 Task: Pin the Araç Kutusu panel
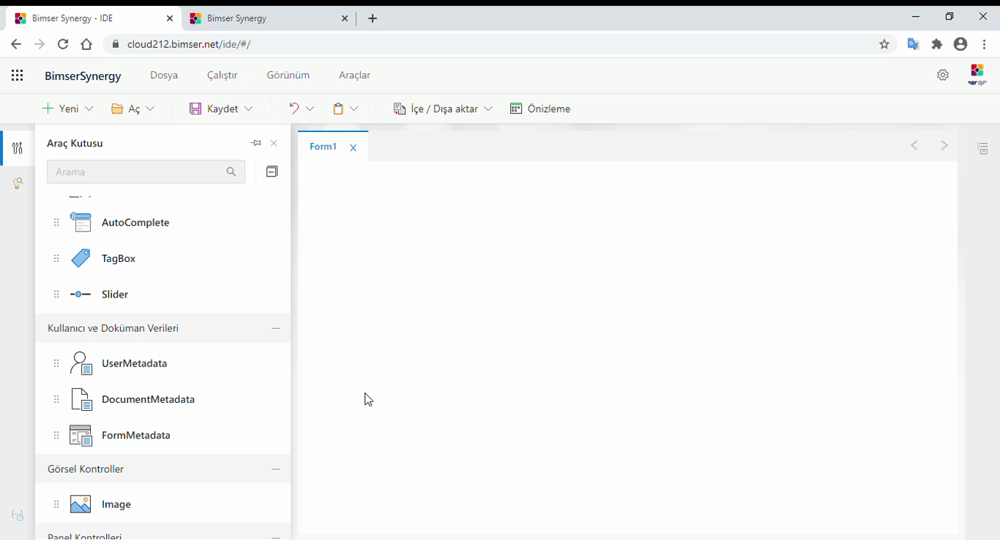point(256,143)
